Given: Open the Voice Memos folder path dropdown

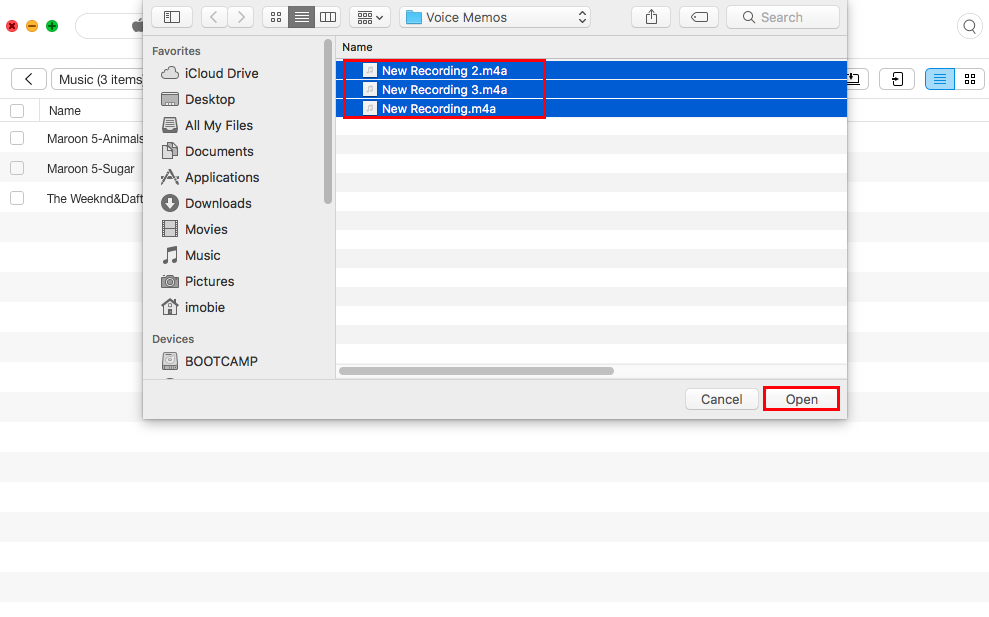Looking at the screenshot, I should pyautogui.click(x=495, y=17).
